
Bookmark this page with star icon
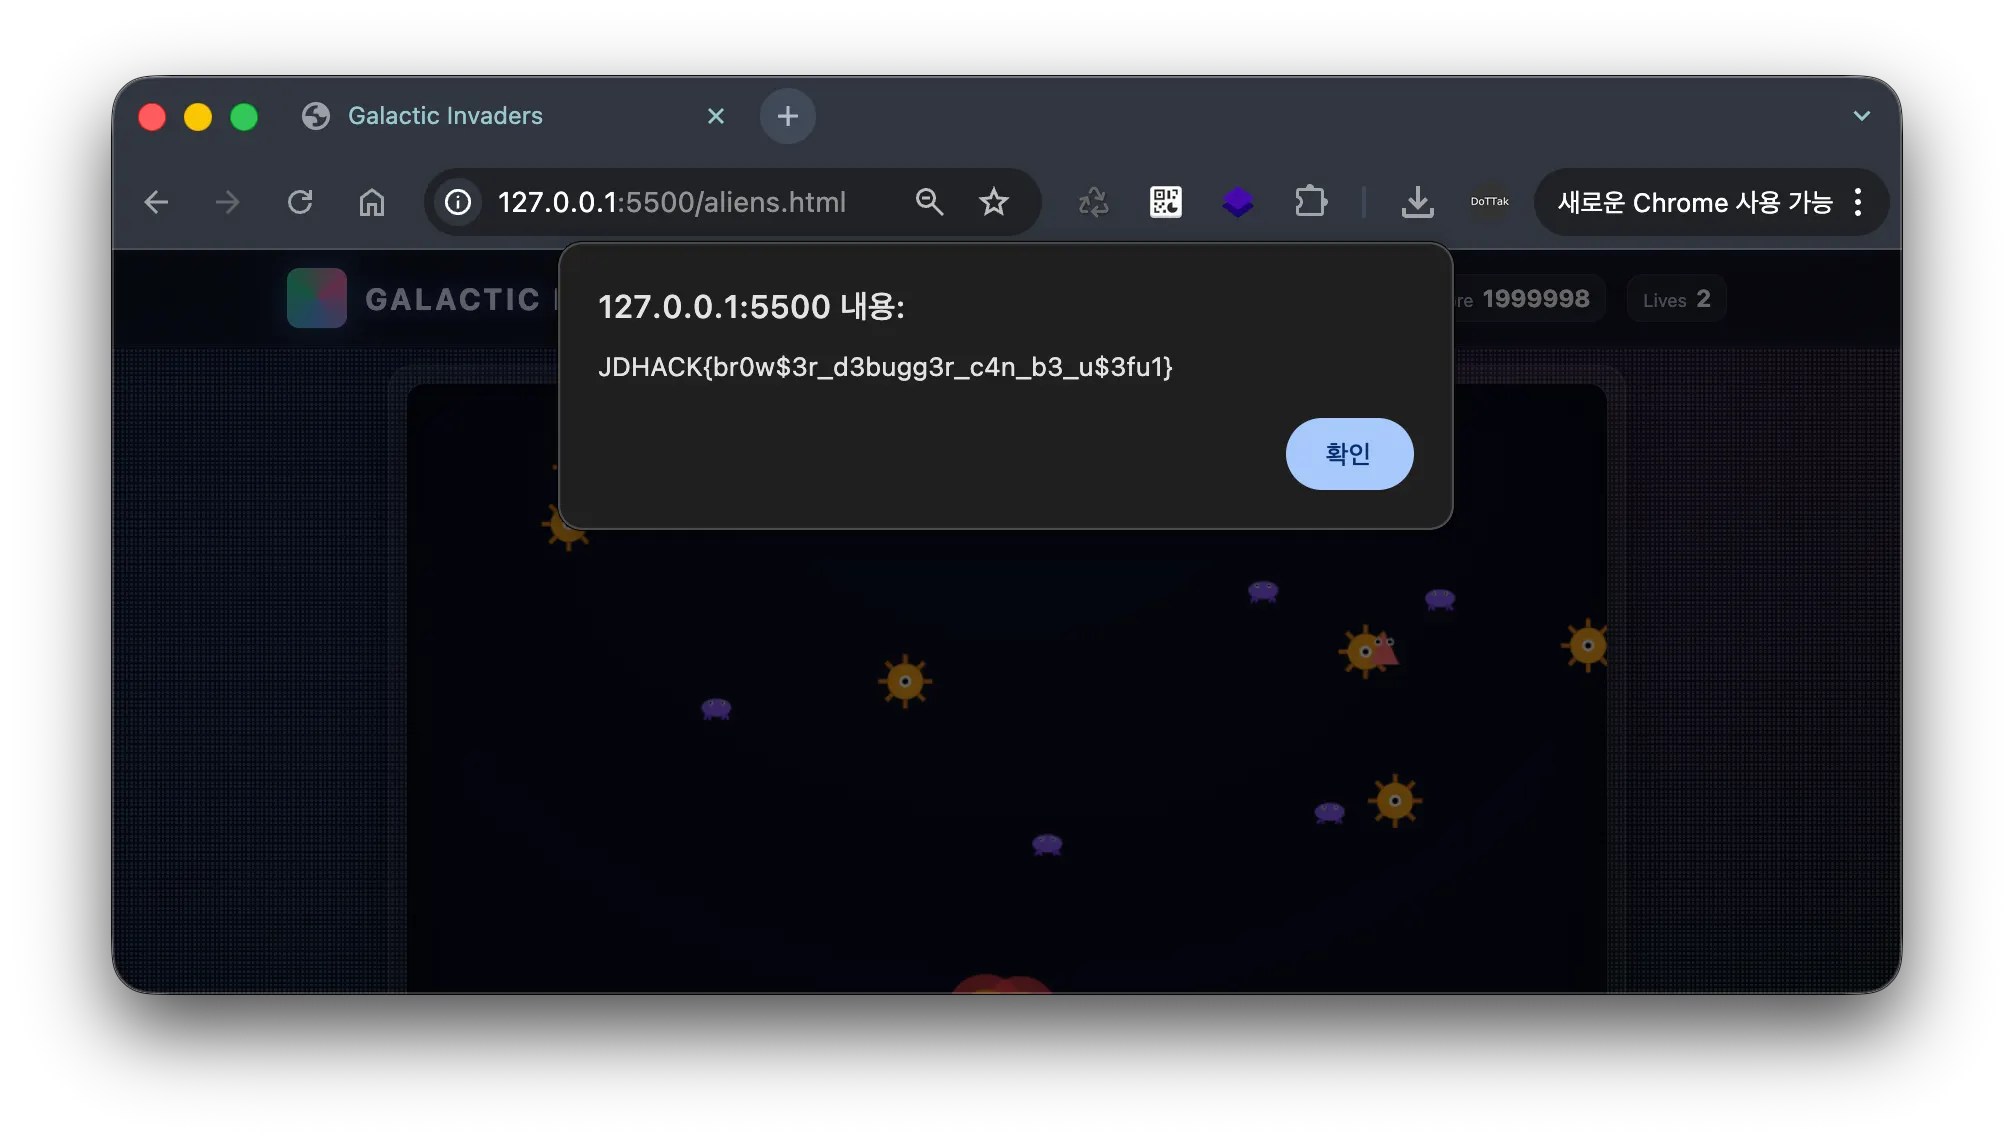[993, 203]
